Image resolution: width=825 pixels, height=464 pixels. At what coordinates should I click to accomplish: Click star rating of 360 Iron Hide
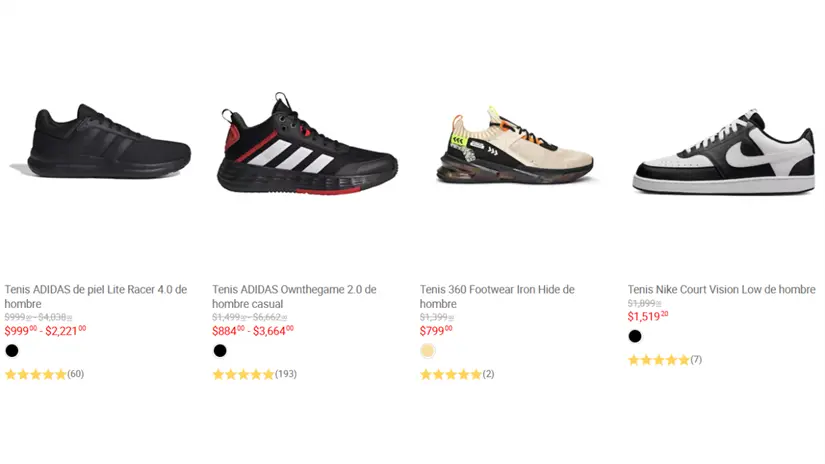pos(451,375)
